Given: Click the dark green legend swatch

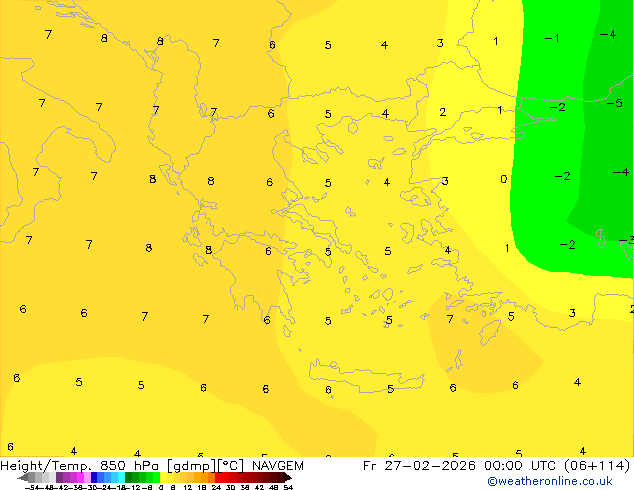Looking at the screenshot, I should tap(128, 477).
